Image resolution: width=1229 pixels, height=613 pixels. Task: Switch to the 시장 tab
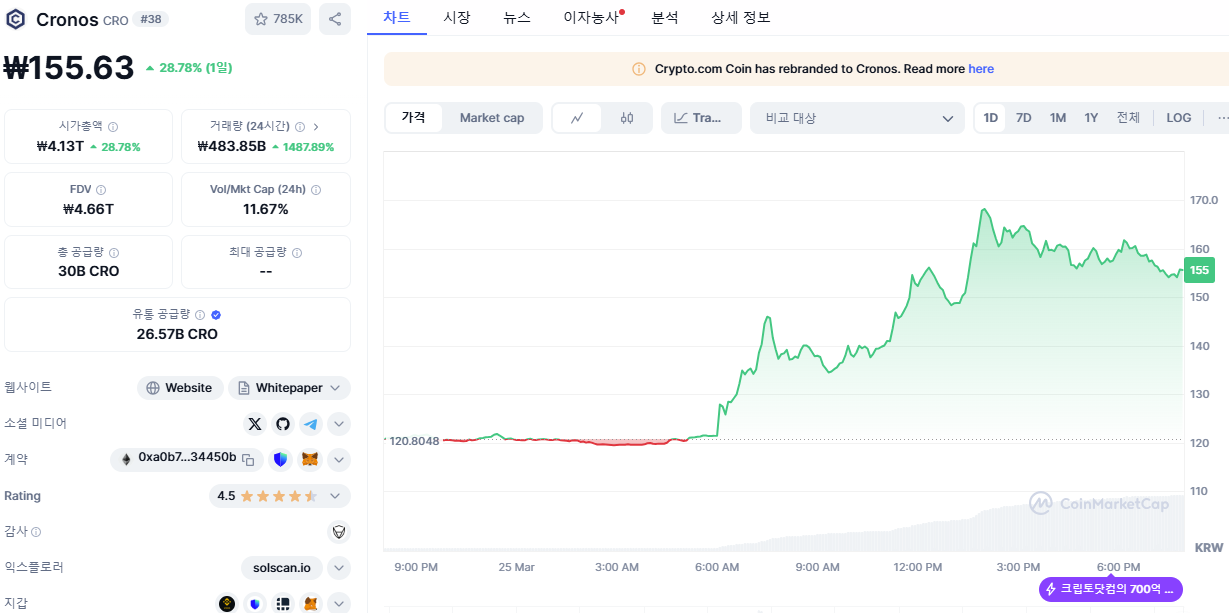457,17
